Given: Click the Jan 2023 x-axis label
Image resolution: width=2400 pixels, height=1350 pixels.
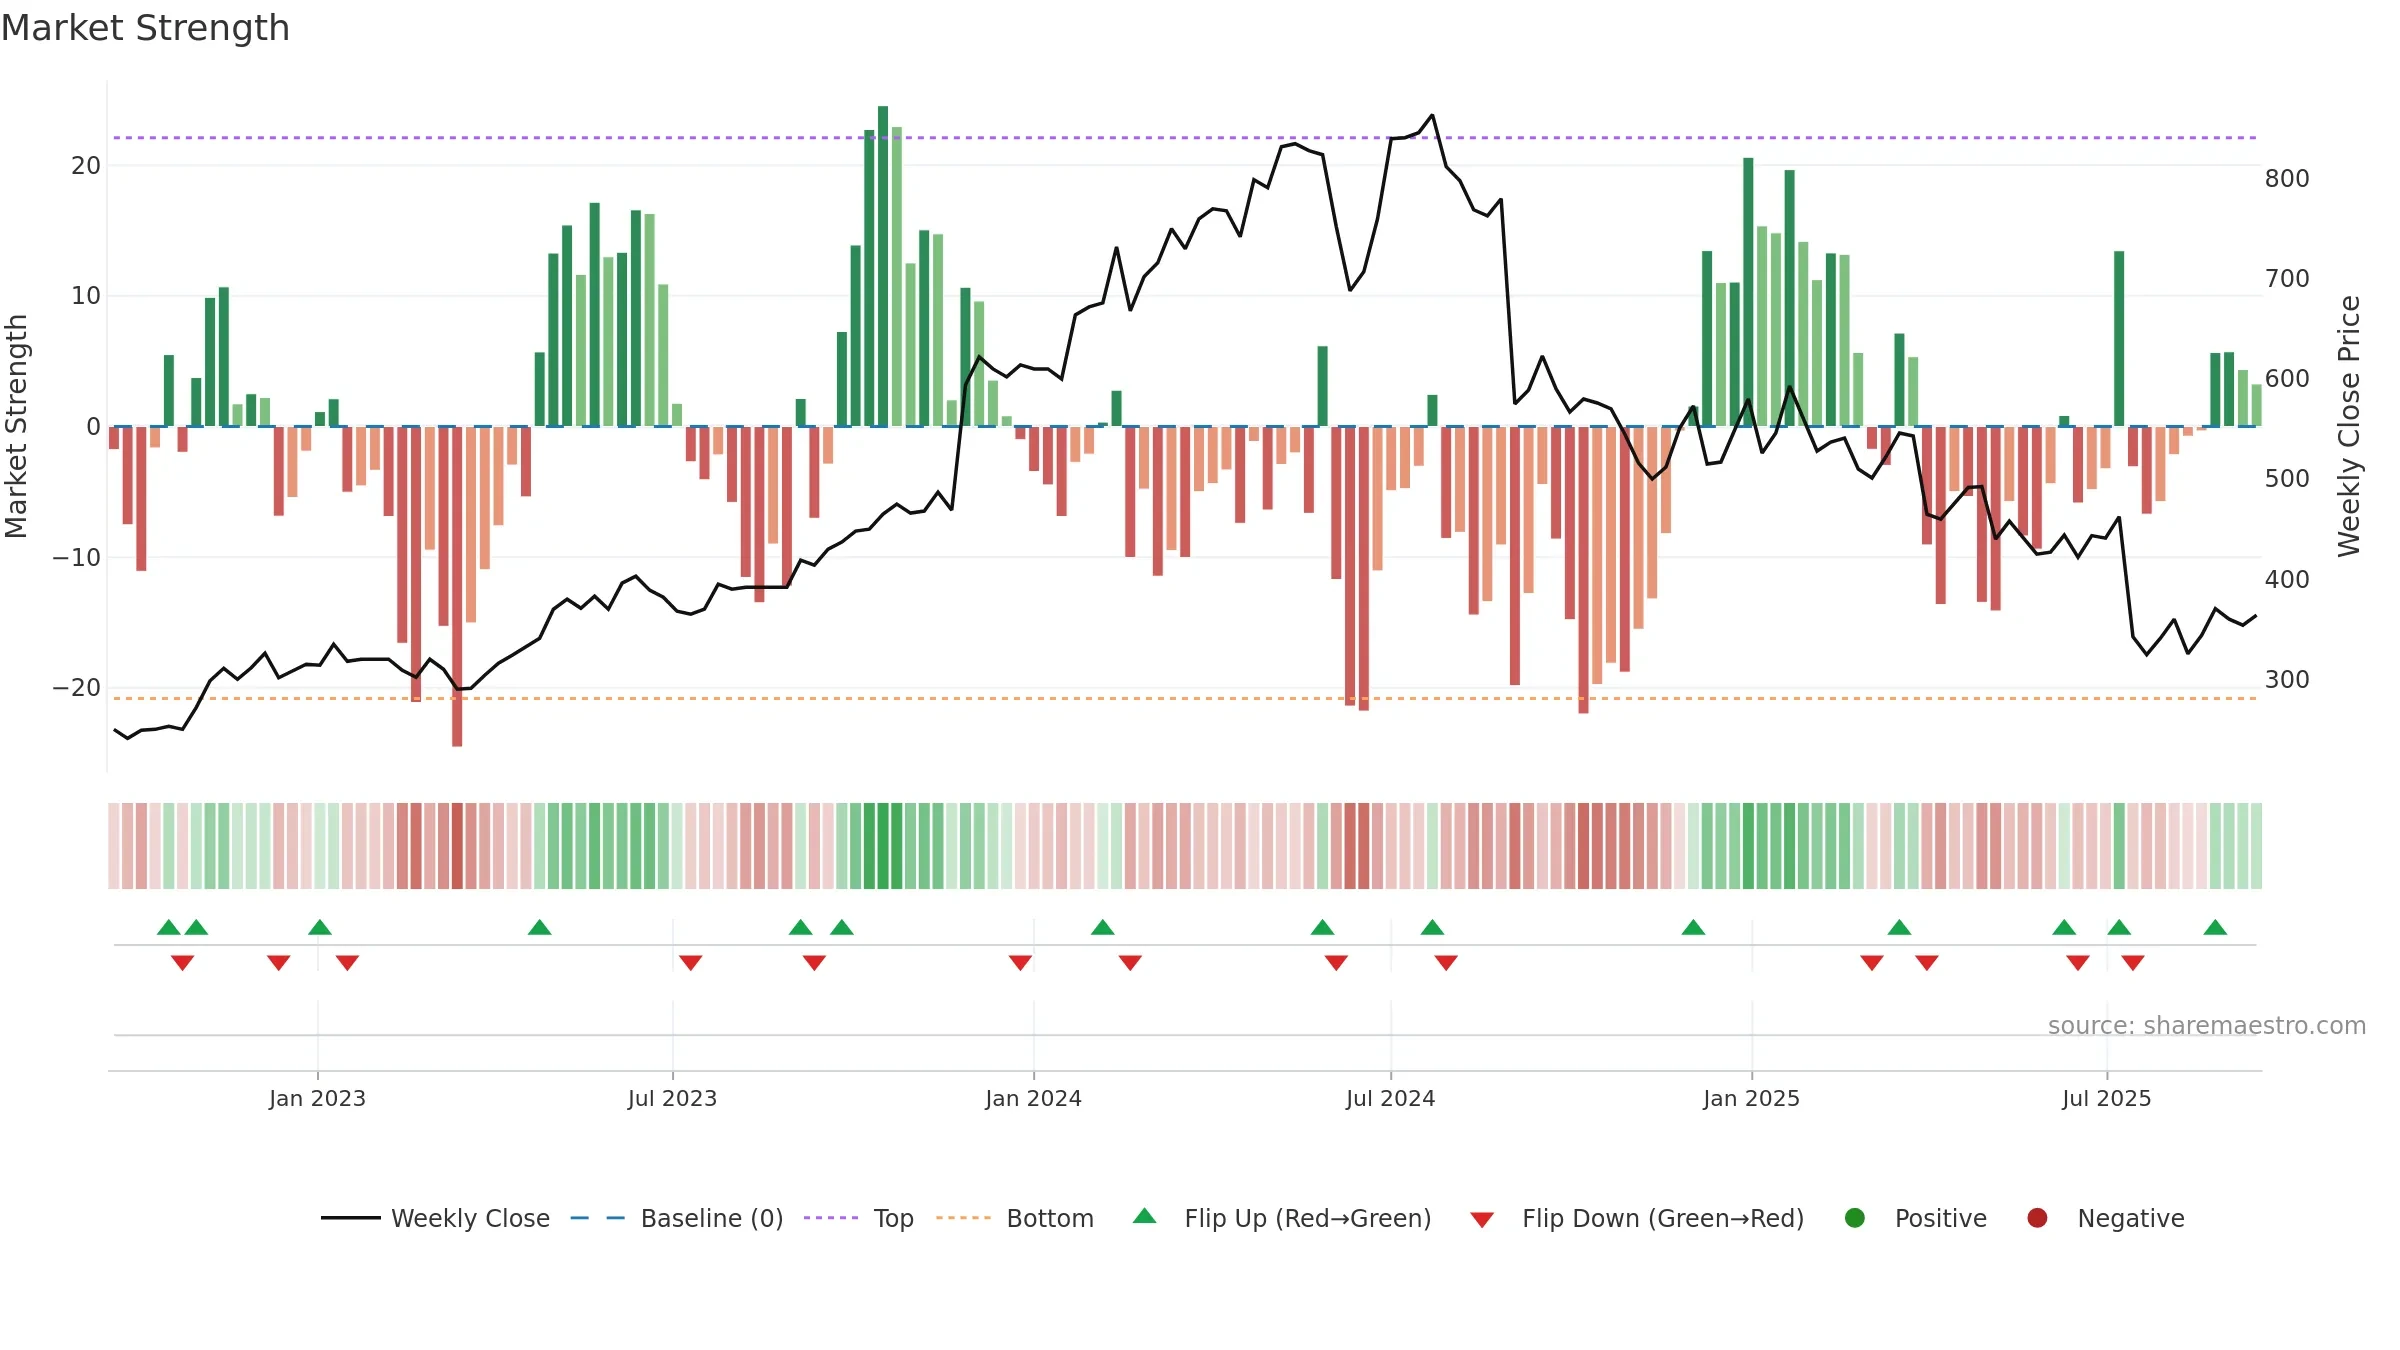Looking at the screenshot, I should coord(317,1098).
